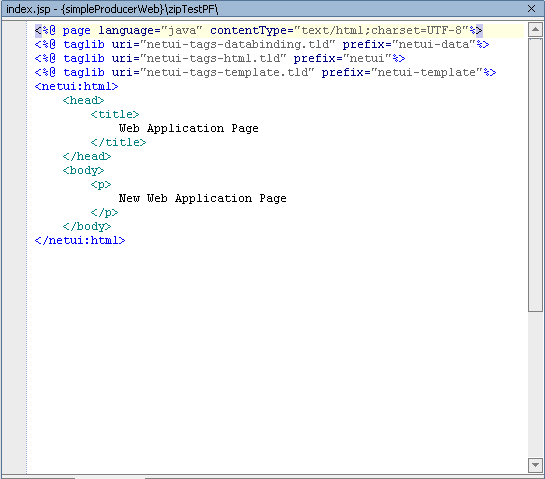Click the opening <head> tag
The height and width of the screenshot is (479, 545).
coord(83,100)
